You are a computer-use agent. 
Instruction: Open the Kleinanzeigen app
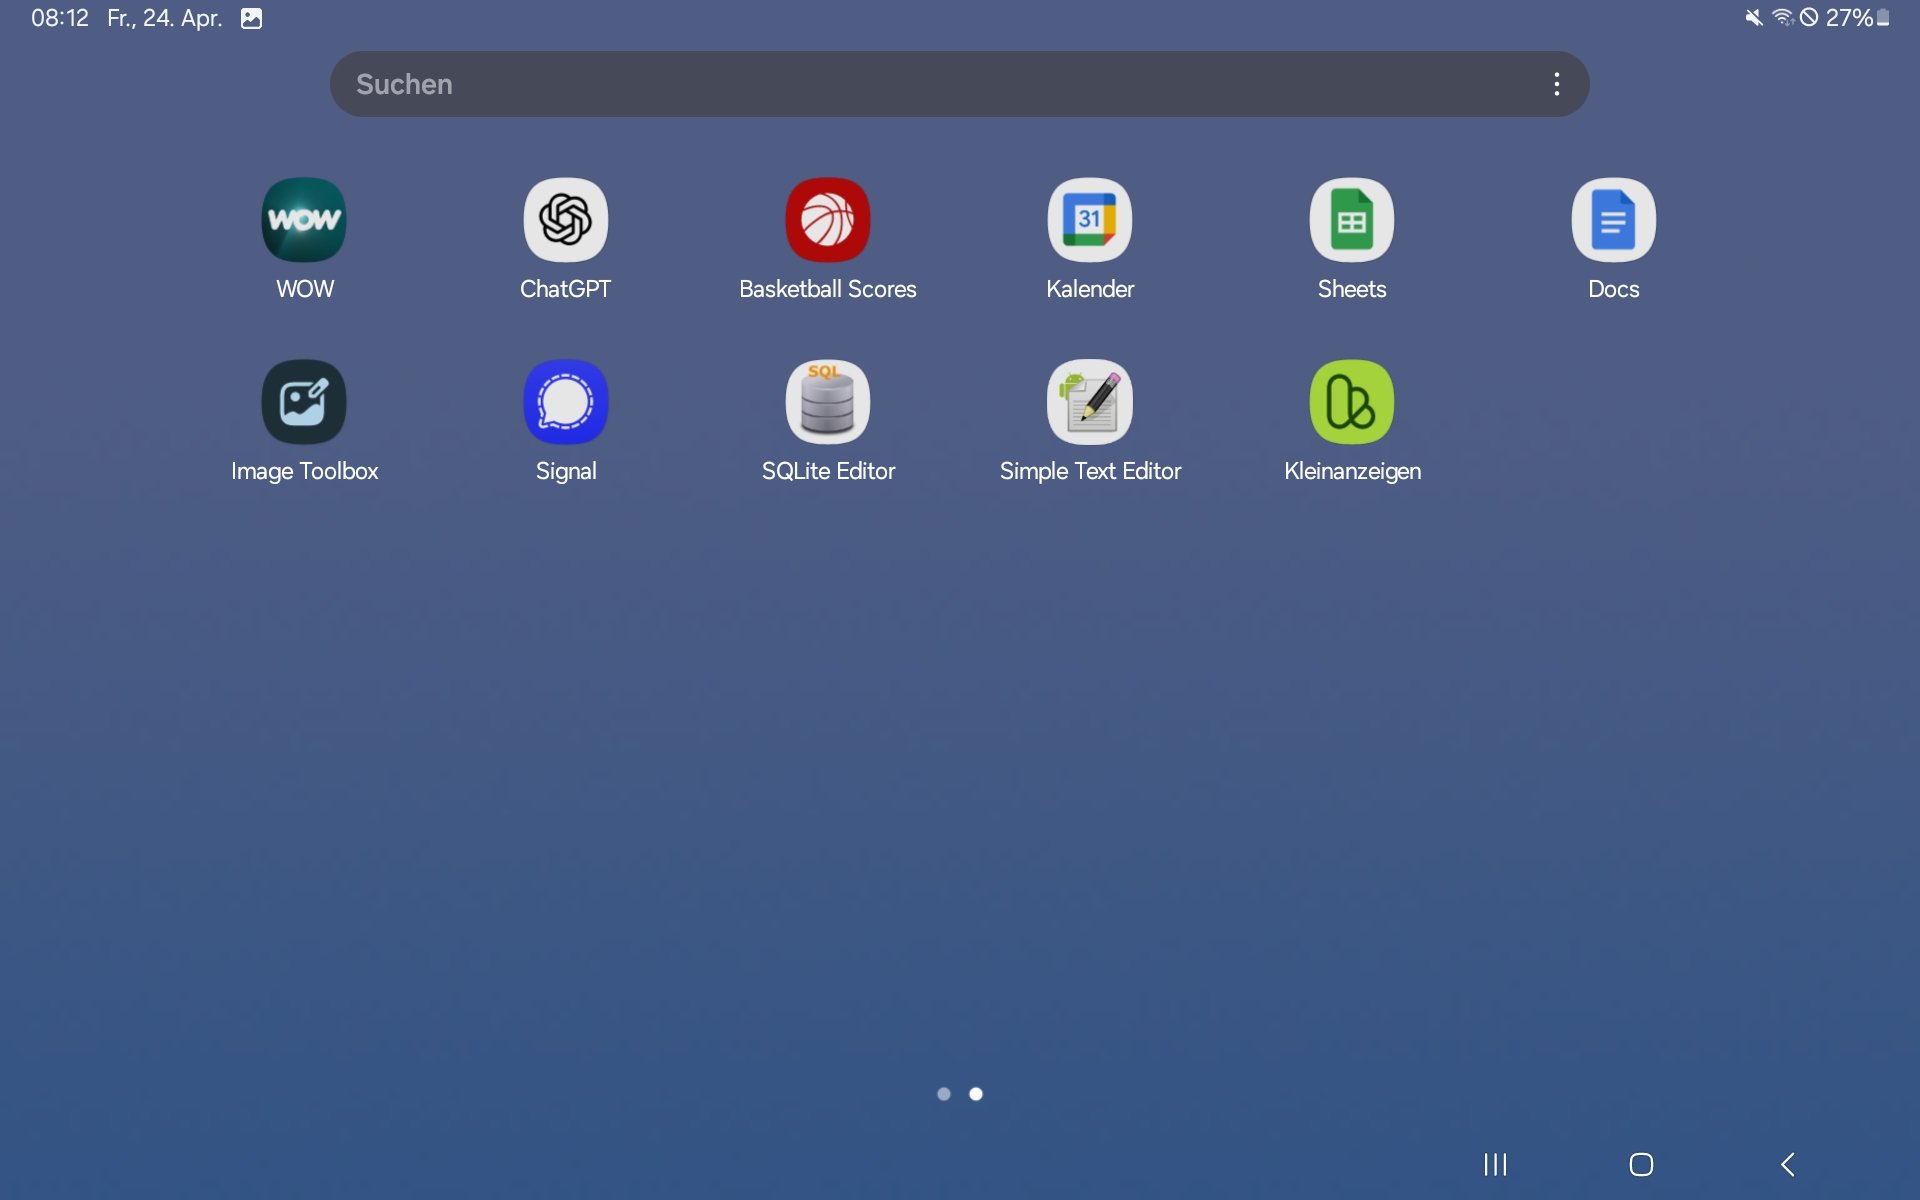pos(1351,402)
